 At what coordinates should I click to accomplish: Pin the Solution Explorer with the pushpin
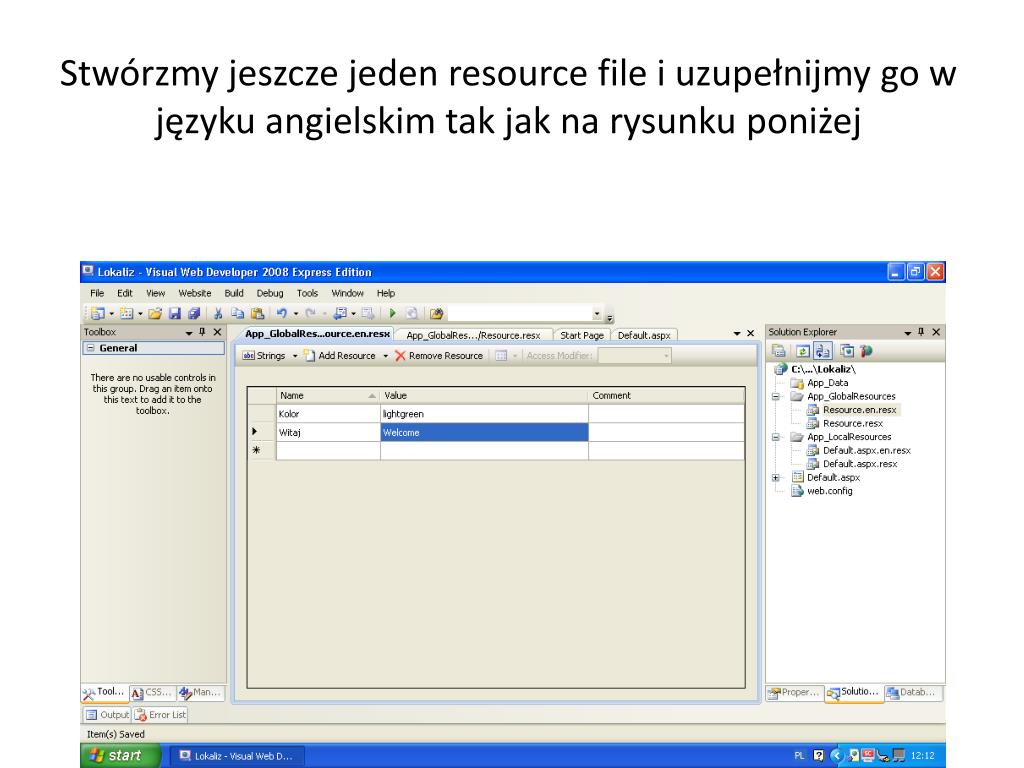[x=921, y=332]
